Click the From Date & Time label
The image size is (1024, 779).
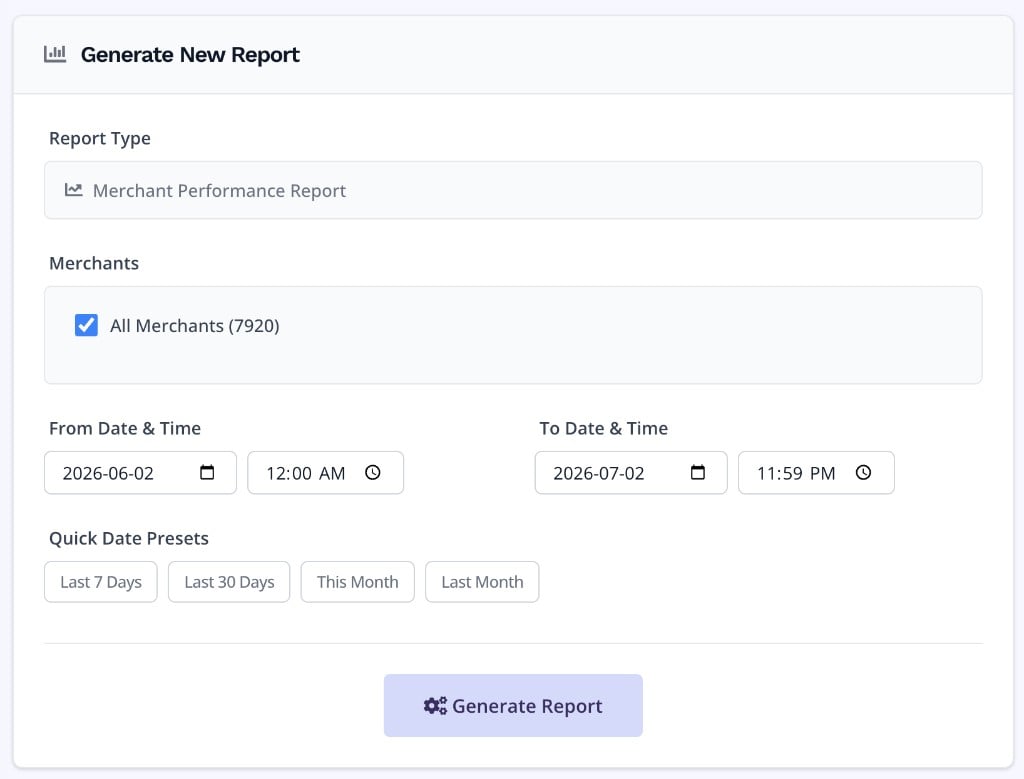tap(125, 428)
